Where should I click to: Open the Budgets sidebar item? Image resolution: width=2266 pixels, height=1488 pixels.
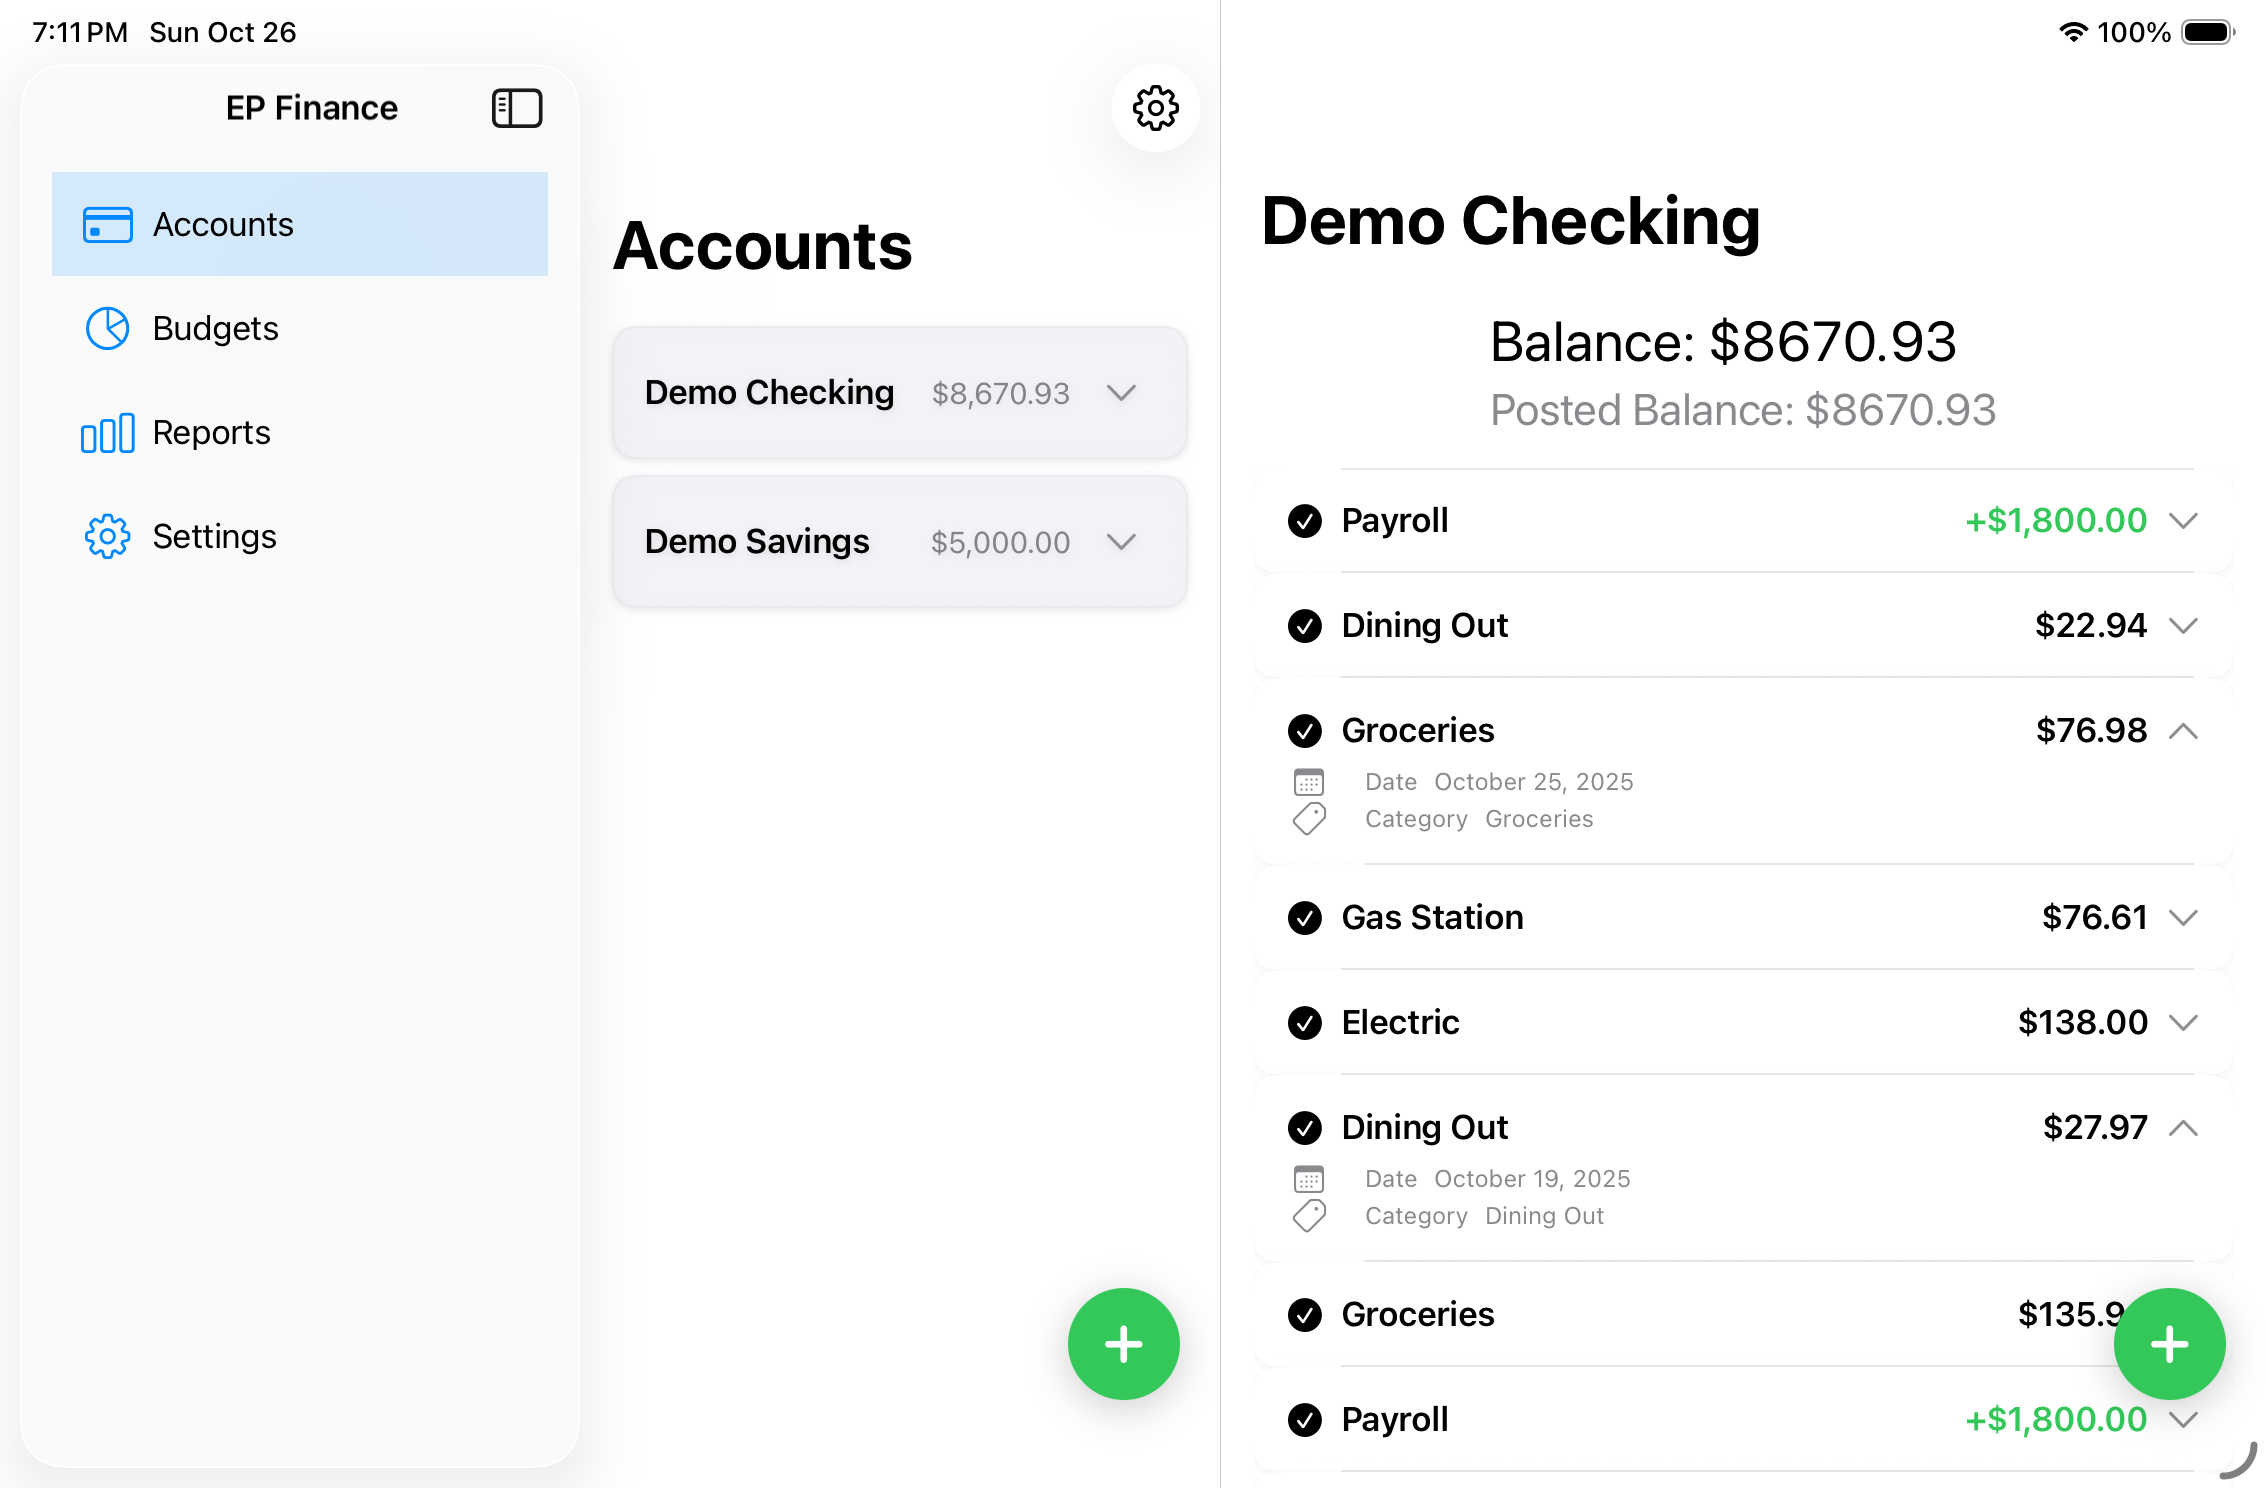pyautogui.click(x=215, y=329)
